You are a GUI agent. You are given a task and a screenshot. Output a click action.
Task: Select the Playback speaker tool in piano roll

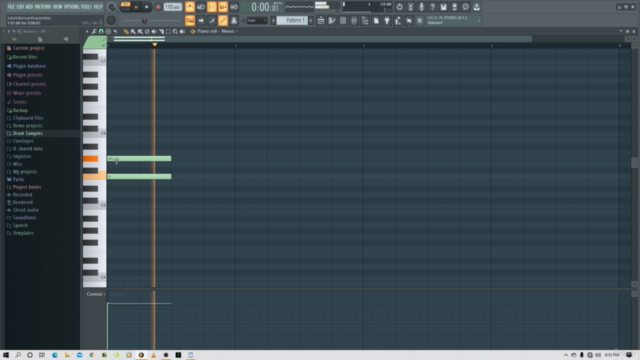[x=182, y=31]
